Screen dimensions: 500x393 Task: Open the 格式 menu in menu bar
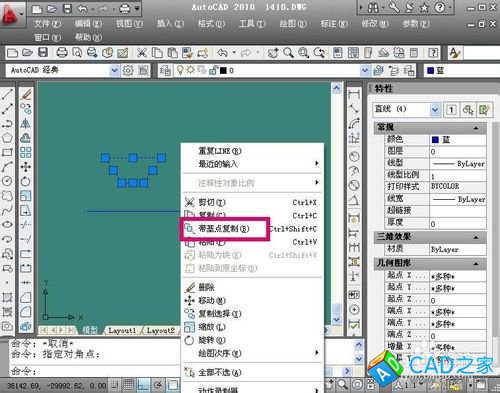211,24
